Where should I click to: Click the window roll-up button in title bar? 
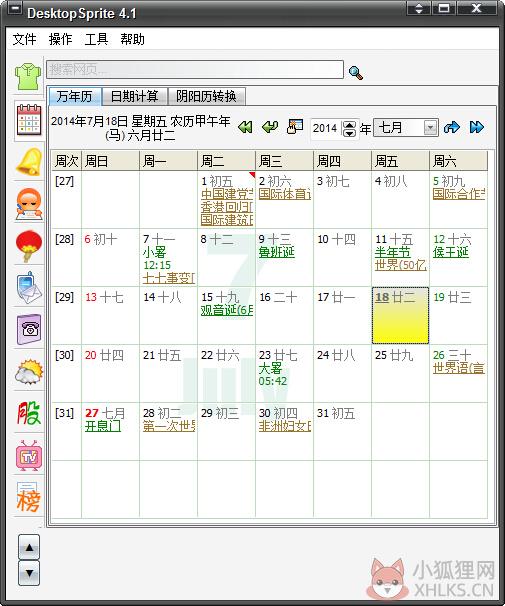tap(419, 8)
